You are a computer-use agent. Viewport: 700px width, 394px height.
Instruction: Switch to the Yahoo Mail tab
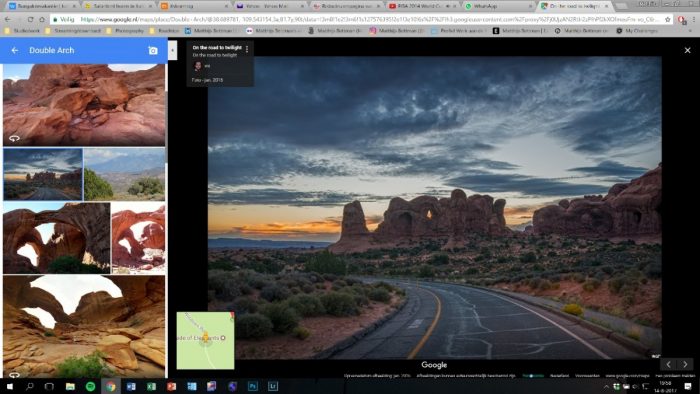(x=270, y=6)
